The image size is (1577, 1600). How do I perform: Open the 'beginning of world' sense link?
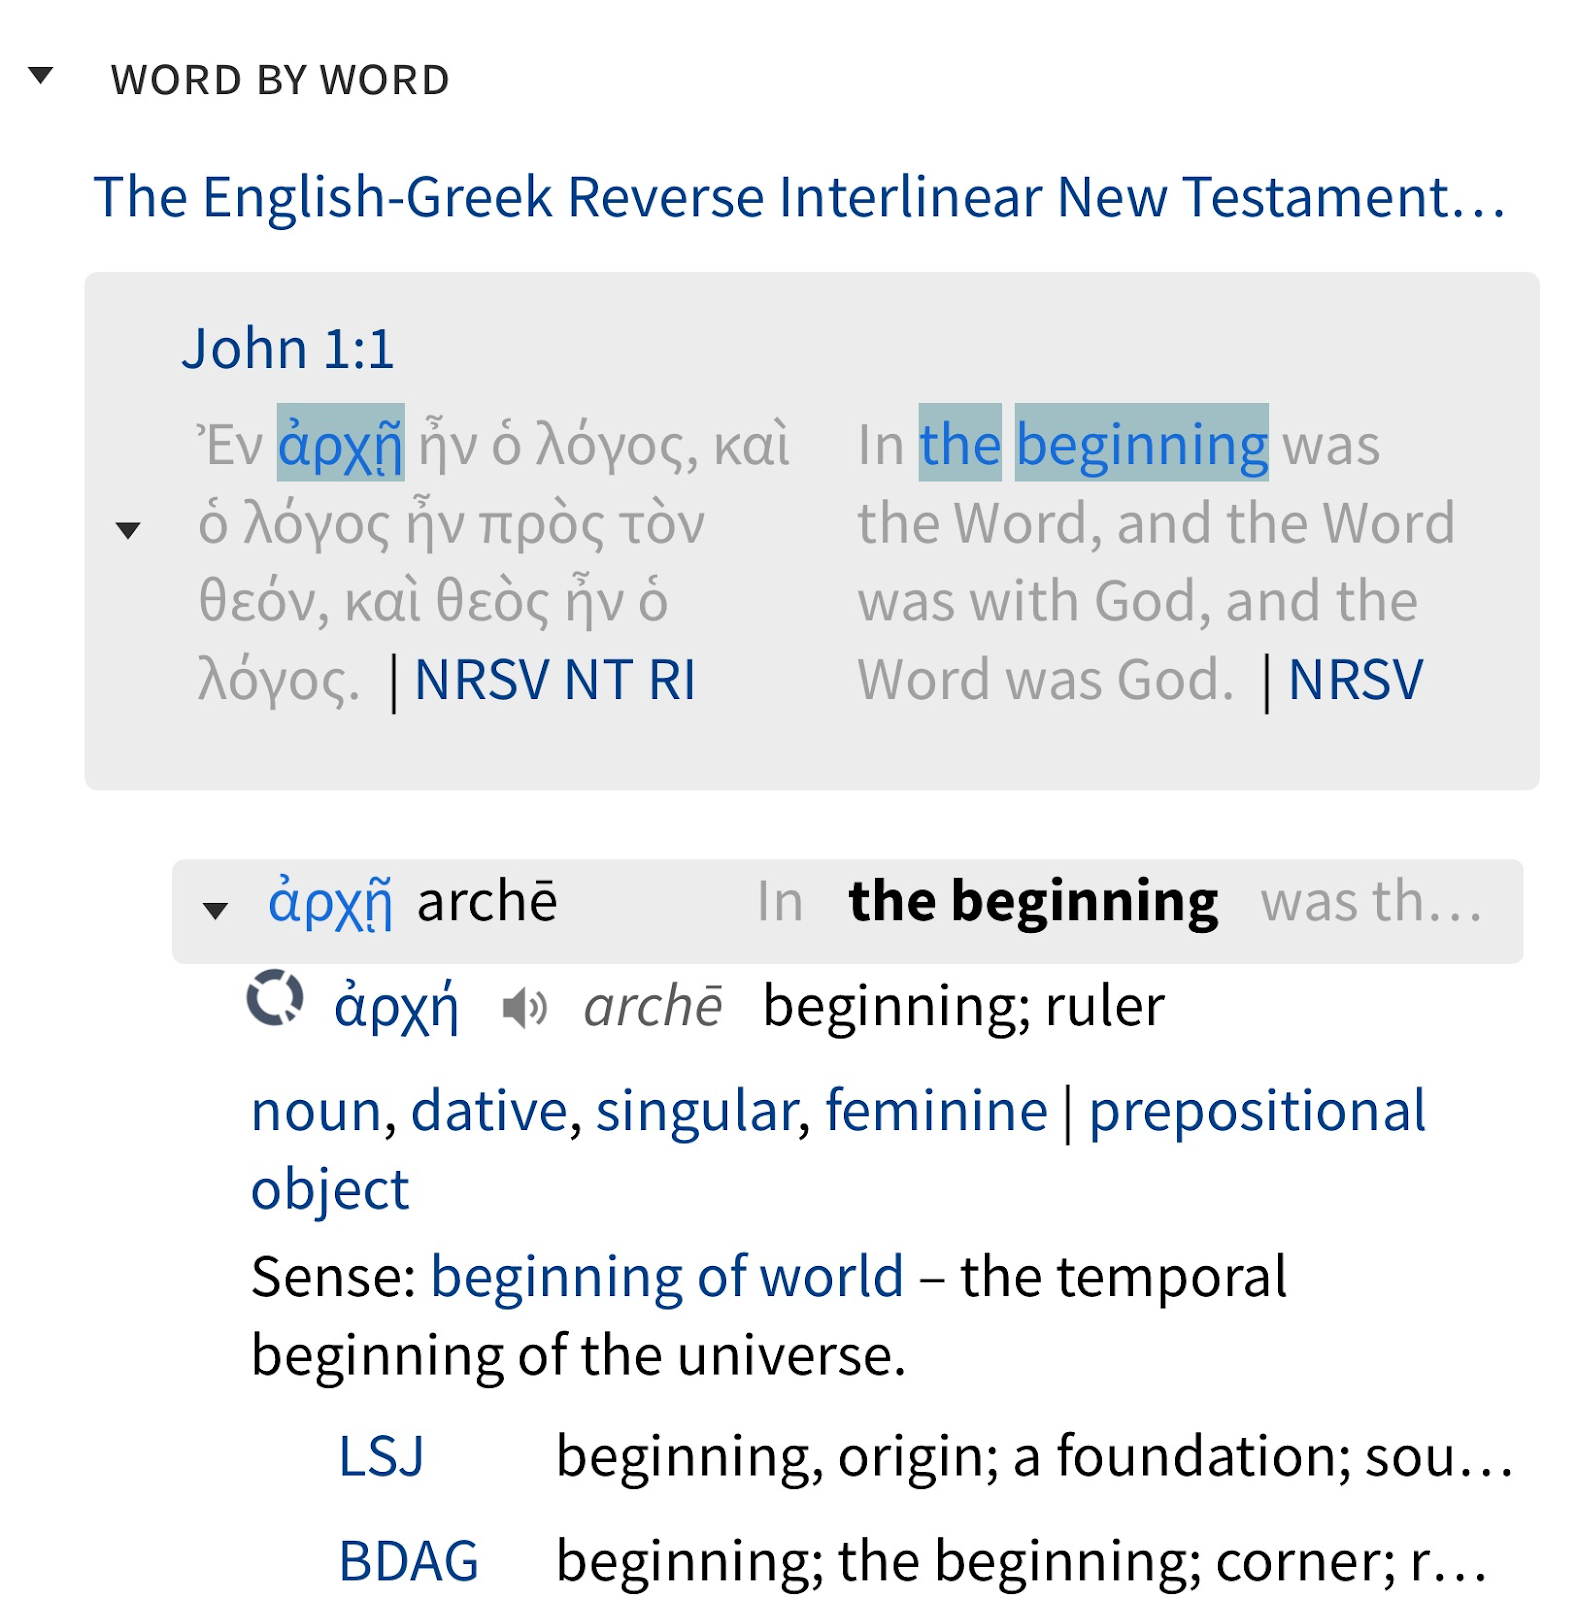667,1277
